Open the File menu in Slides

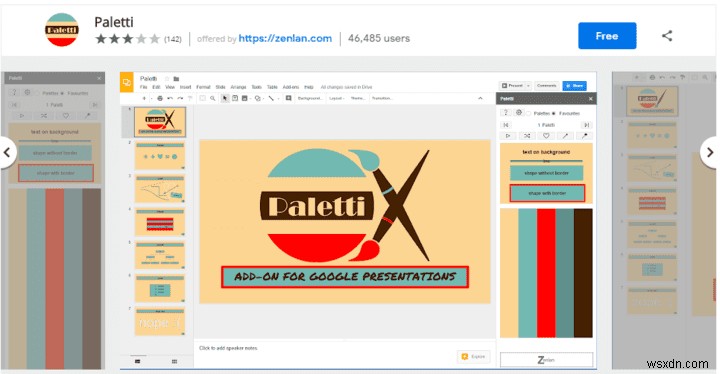(x=144, y=87)
